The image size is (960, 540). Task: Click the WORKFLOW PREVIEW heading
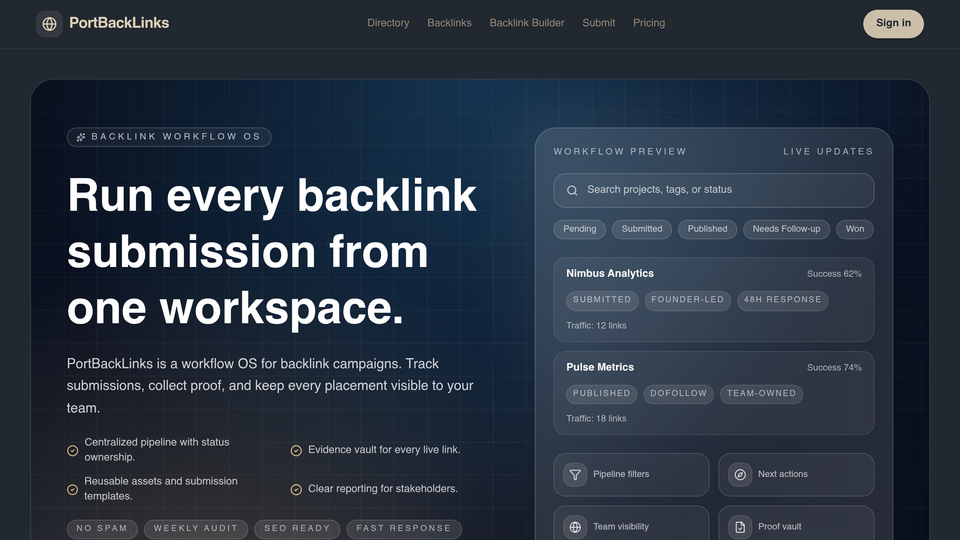[x=620, y=152]
